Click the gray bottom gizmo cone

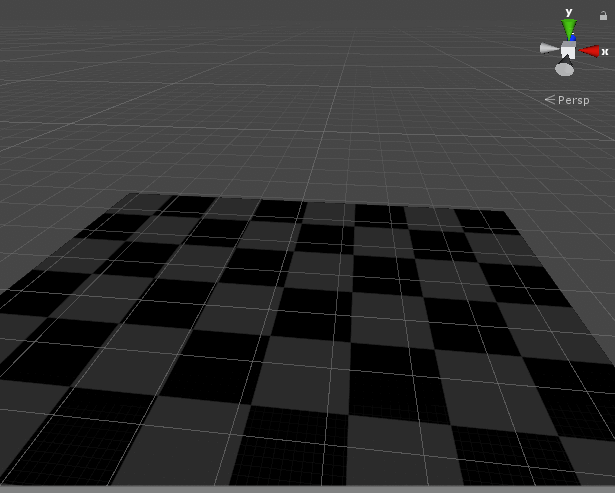pos(564,67)
